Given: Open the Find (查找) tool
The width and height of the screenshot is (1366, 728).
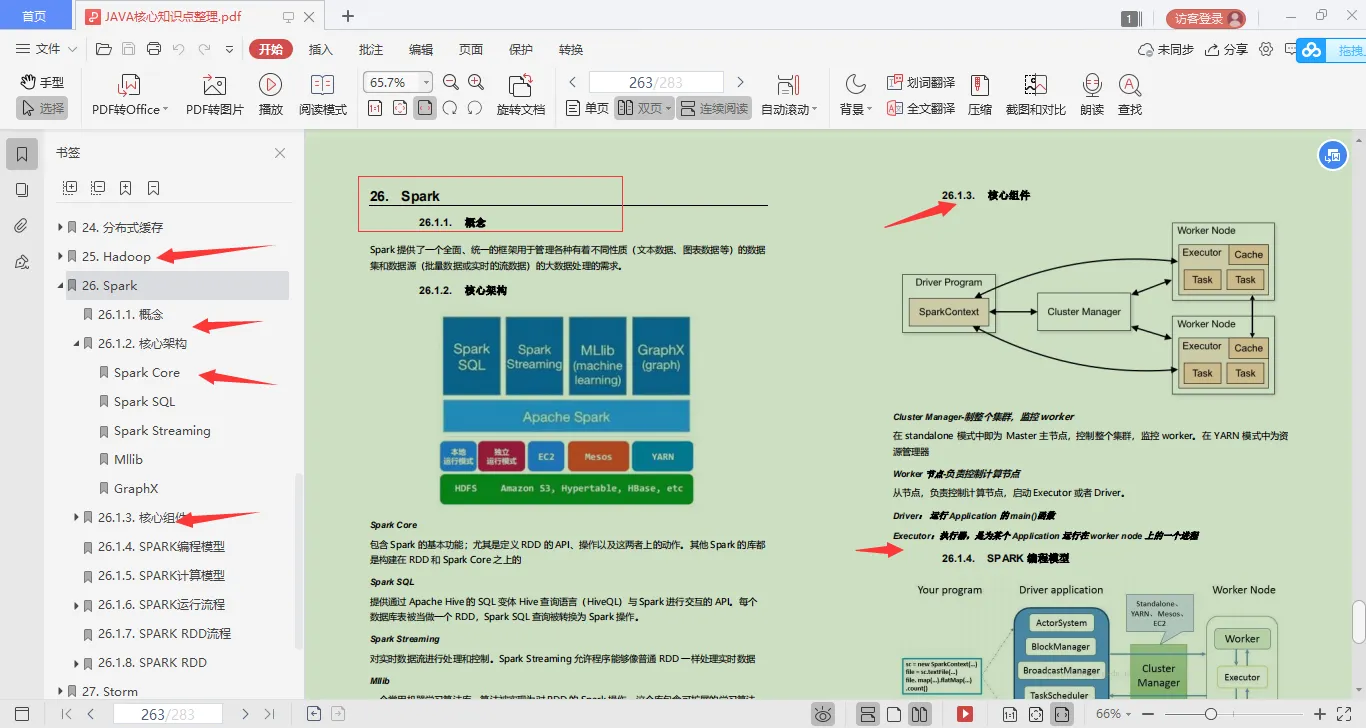Looking at the screenshot, I should 1130,95.
